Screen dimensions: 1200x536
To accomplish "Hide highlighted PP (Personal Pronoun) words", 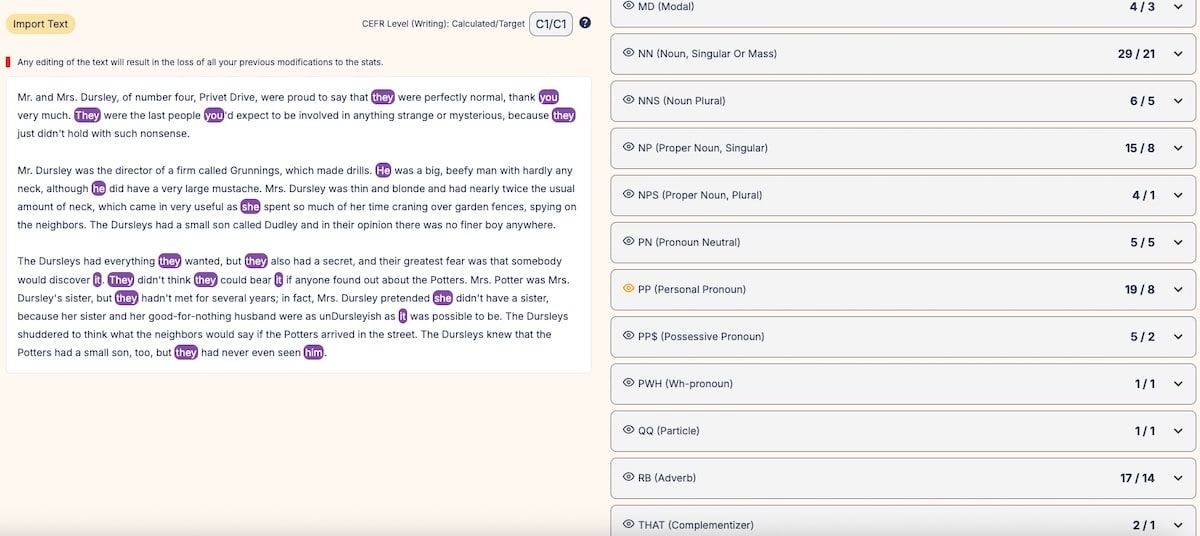I will point(628,289).
